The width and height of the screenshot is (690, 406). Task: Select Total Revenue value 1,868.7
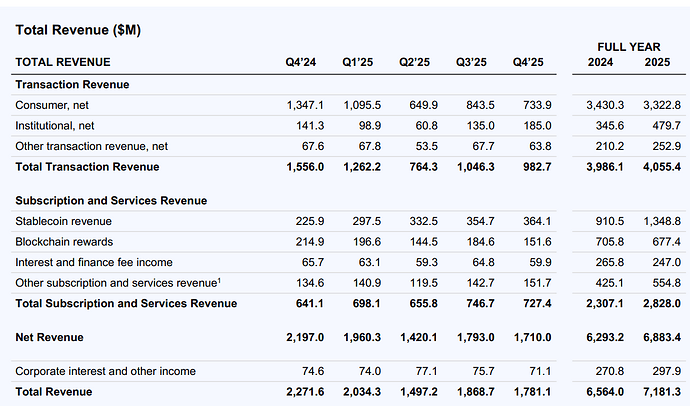click(475, 392)
